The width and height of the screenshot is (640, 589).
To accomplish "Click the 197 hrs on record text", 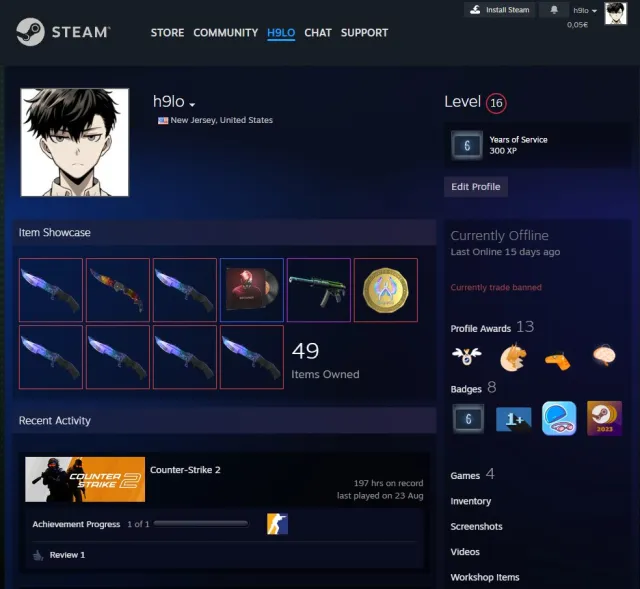I will point(389,483).
